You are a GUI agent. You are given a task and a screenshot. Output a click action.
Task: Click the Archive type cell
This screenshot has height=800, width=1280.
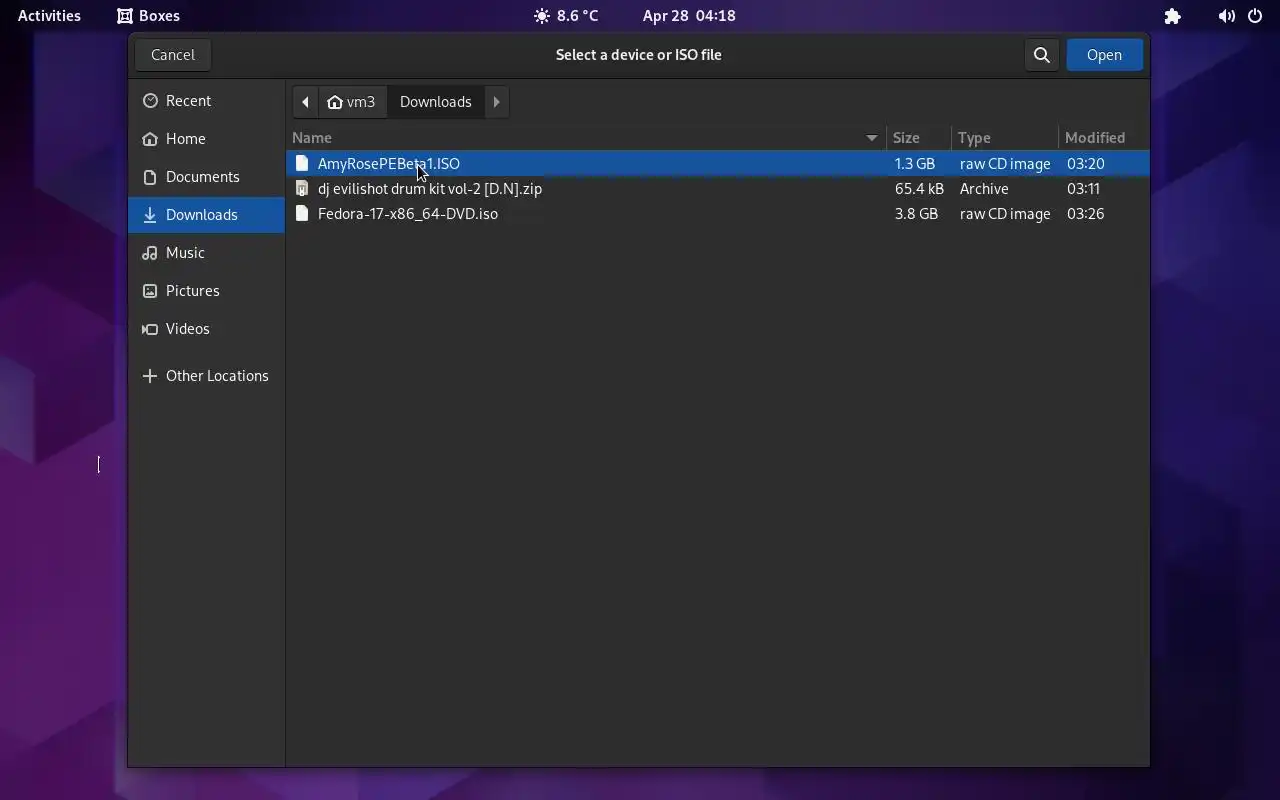984,189
